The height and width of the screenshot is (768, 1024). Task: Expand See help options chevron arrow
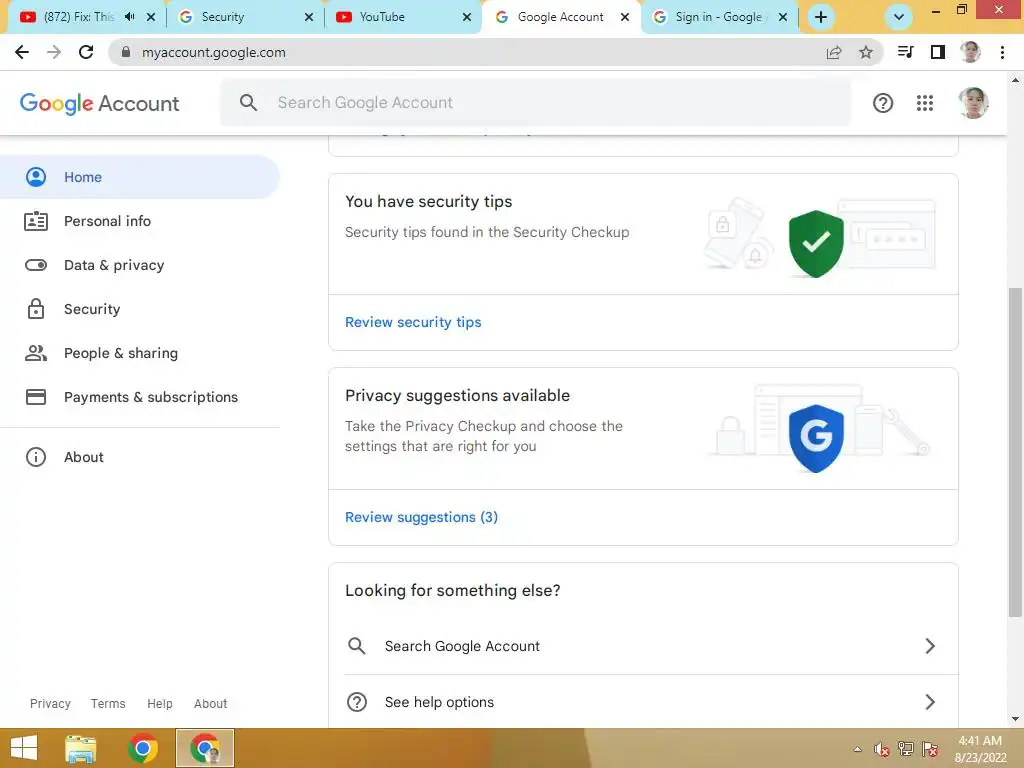[930, 702]
